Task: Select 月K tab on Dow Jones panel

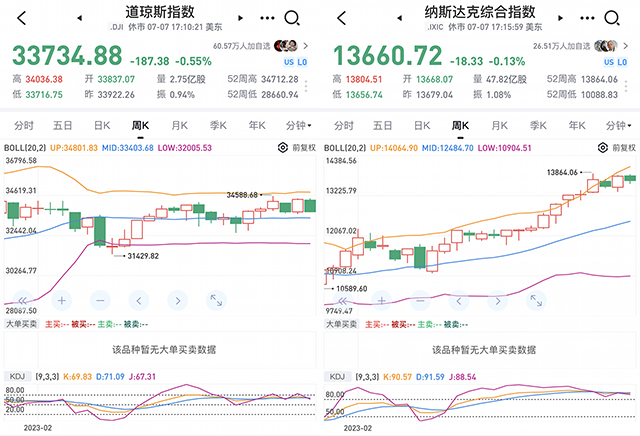Action: [180, 125]
